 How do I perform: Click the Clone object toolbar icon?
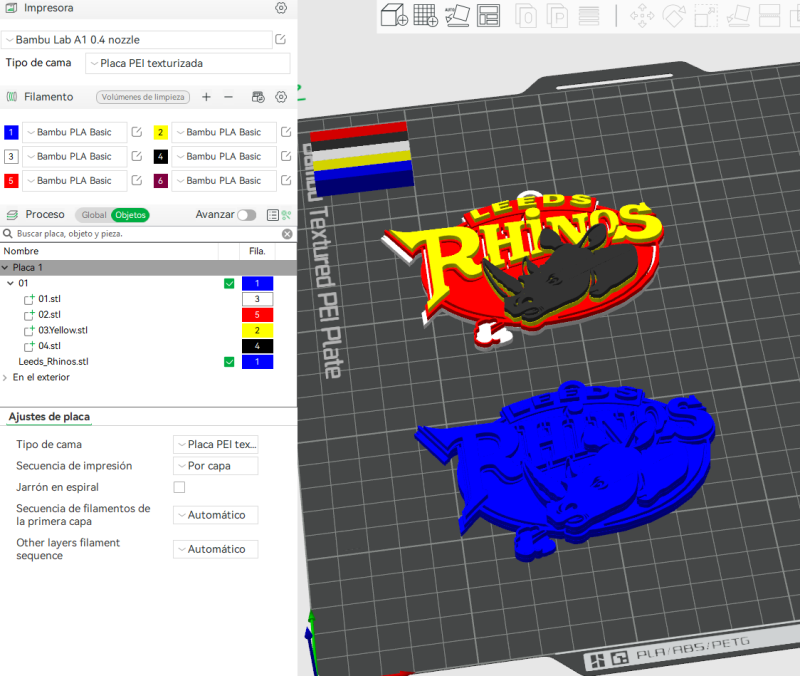(x=526, y=16)
